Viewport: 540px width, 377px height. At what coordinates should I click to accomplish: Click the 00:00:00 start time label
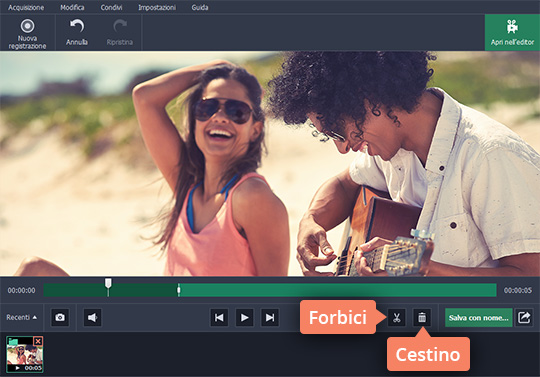click(21, 290)
